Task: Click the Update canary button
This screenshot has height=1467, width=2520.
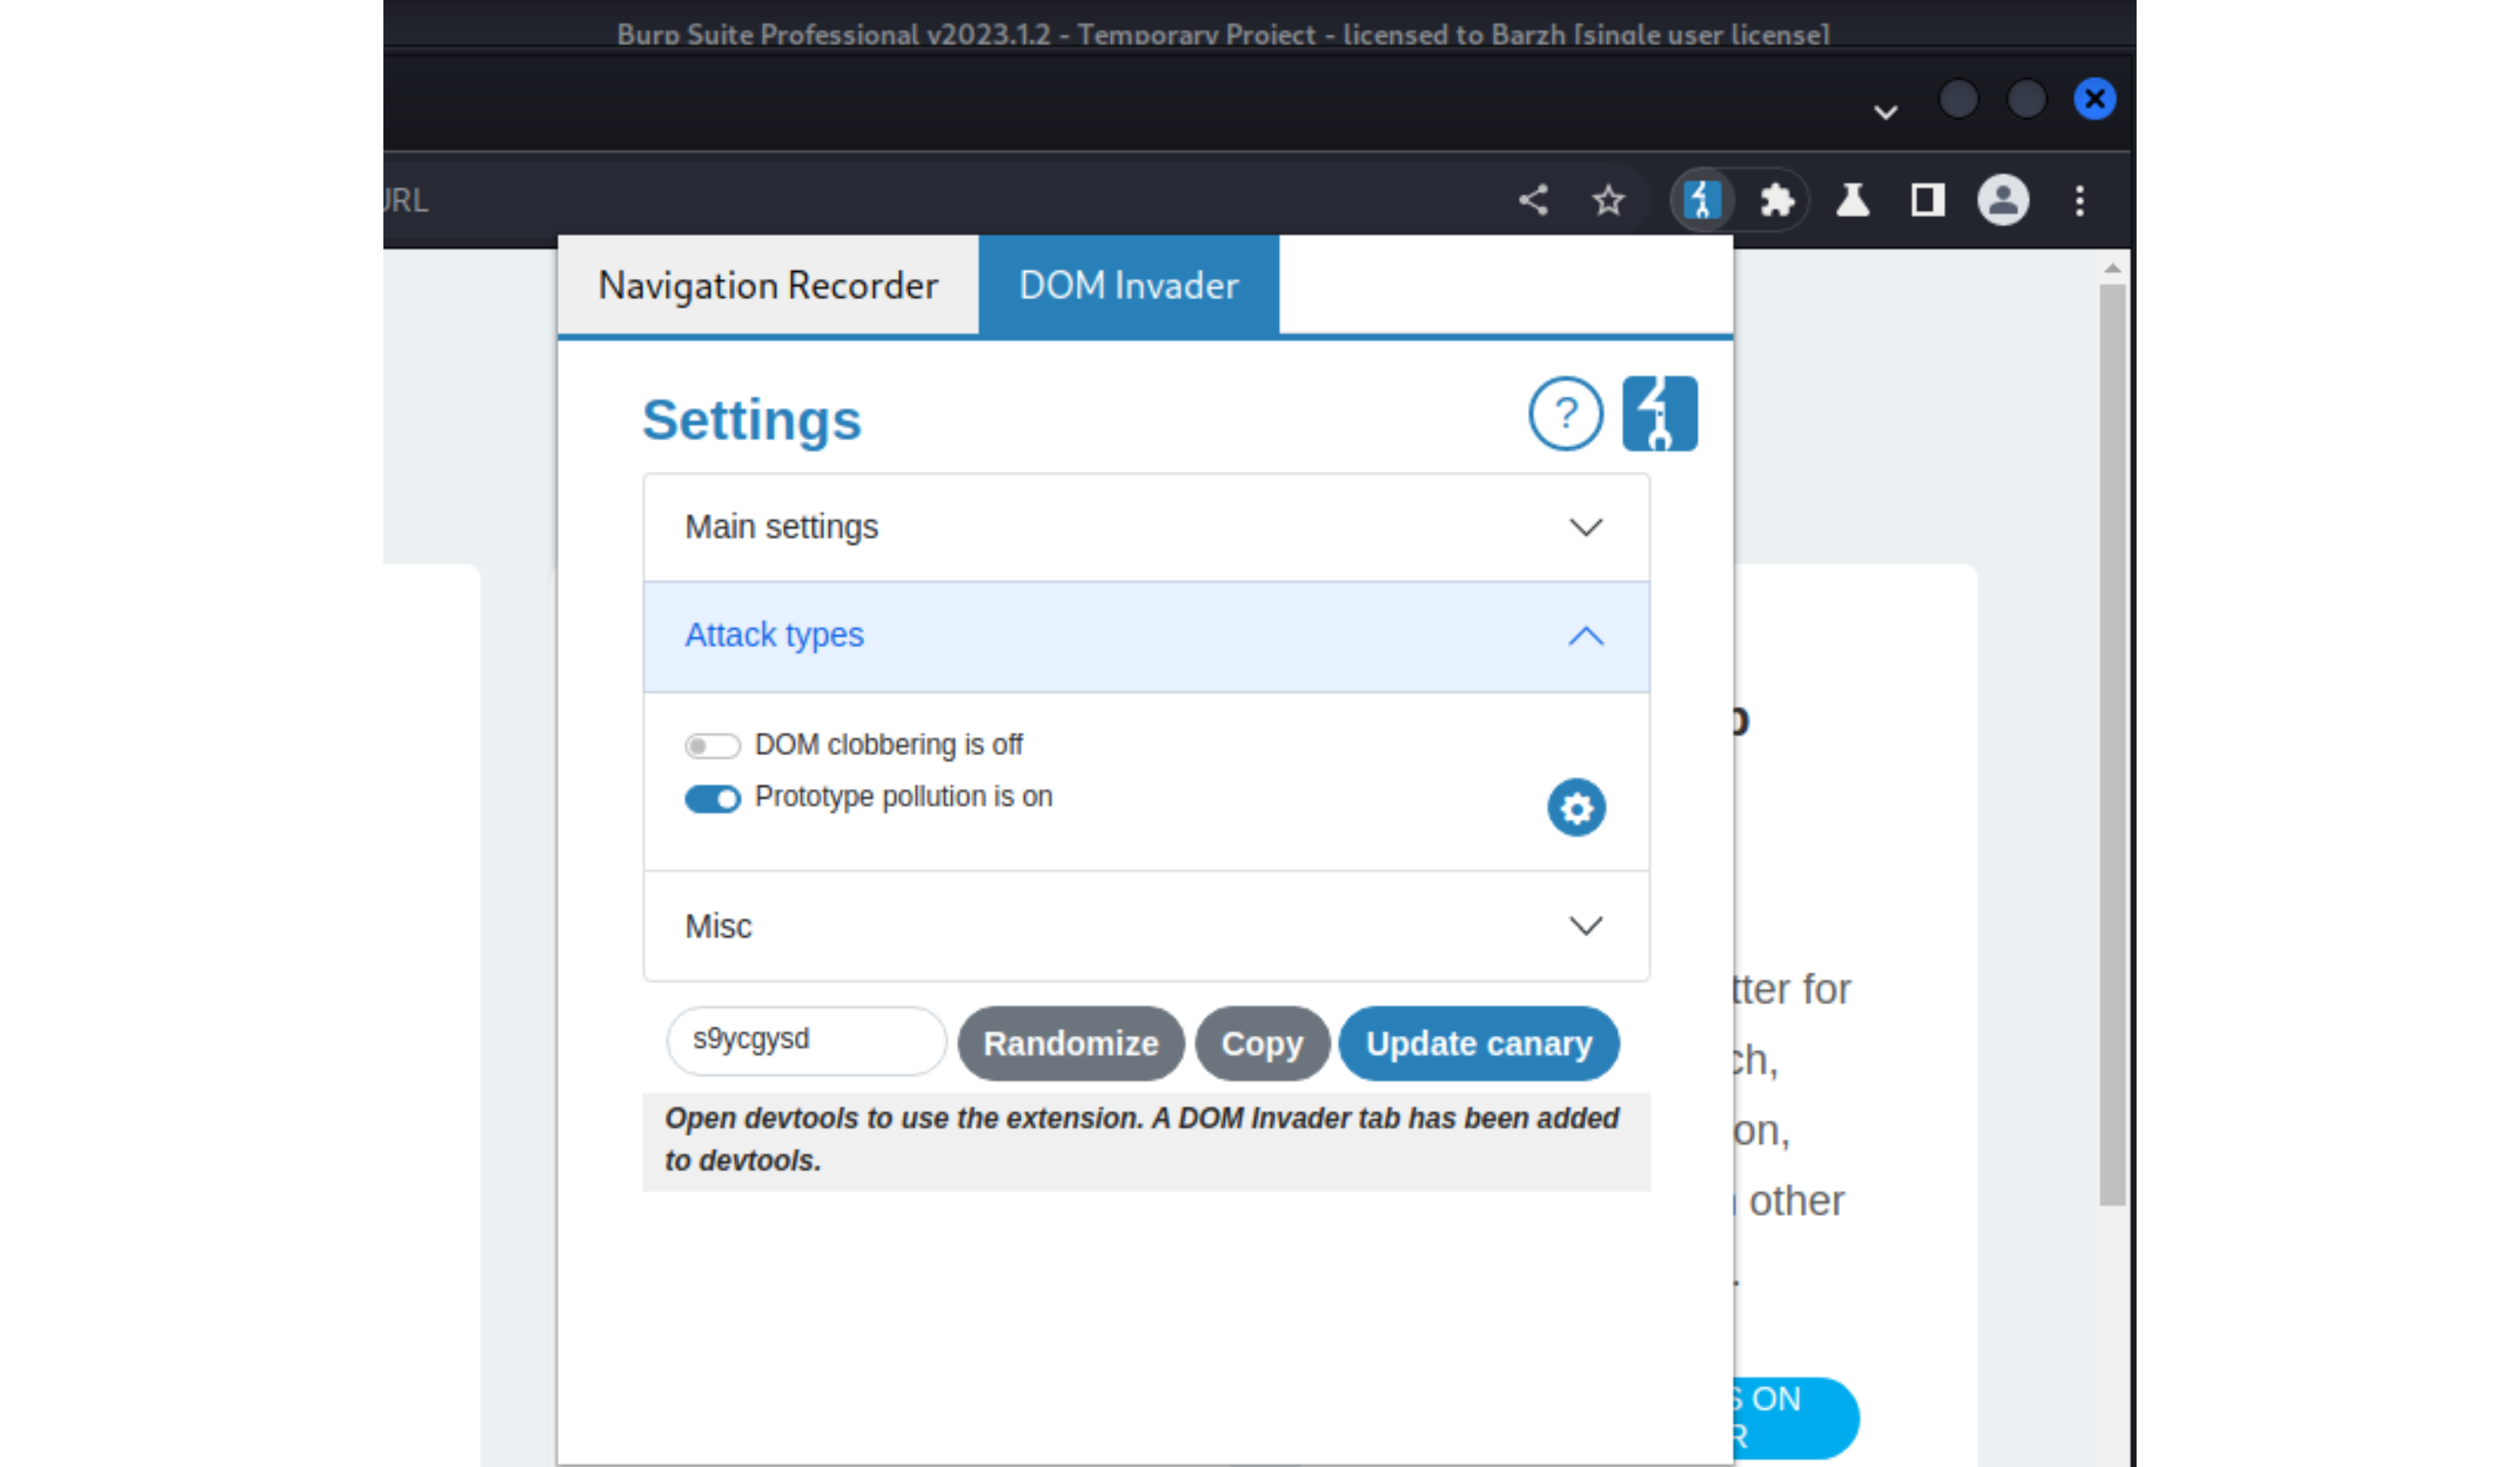Action: point(1479,1043)
